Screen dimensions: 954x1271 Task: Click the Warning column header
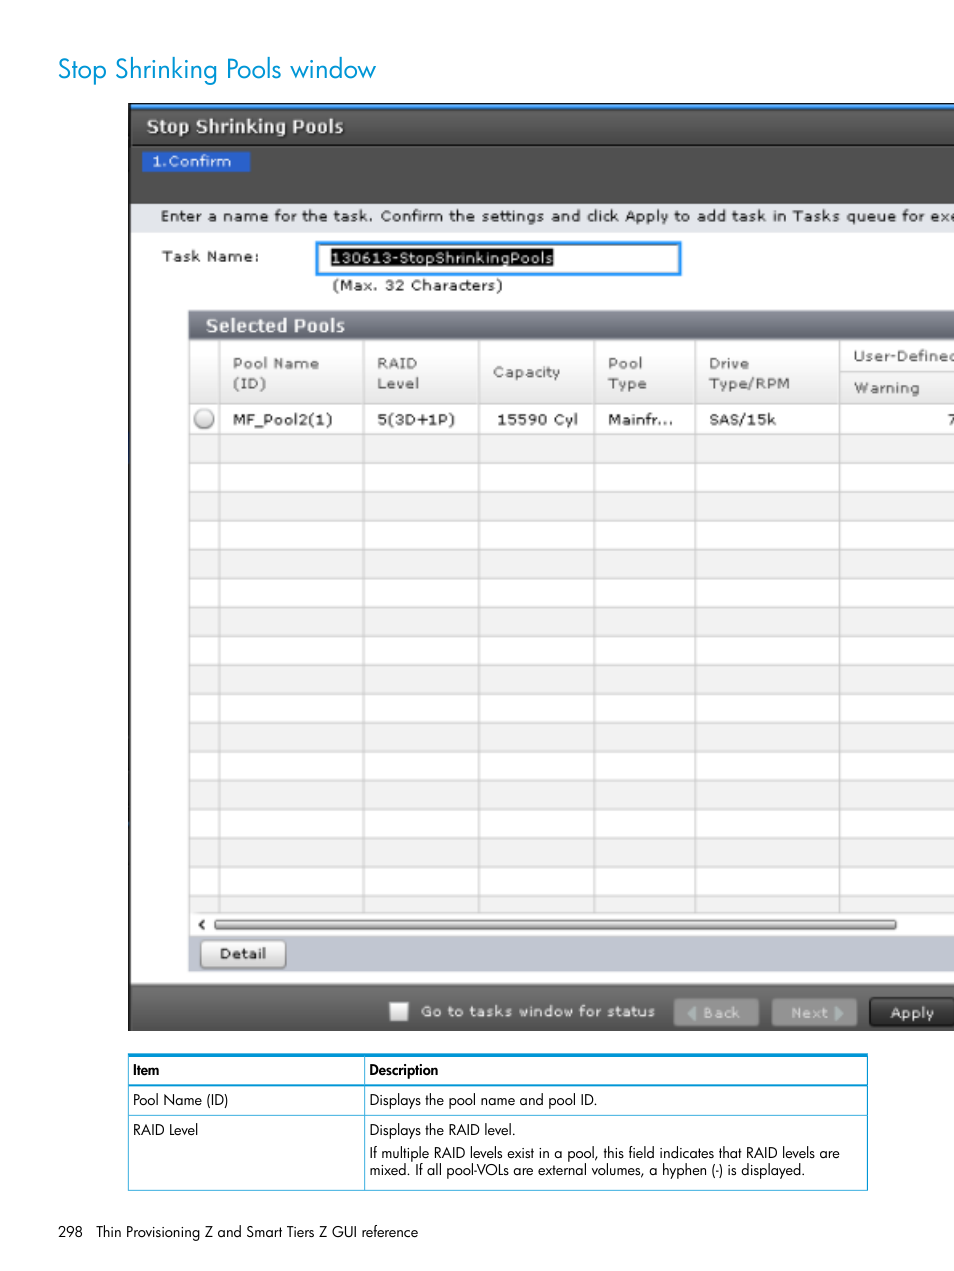[896, 388]
